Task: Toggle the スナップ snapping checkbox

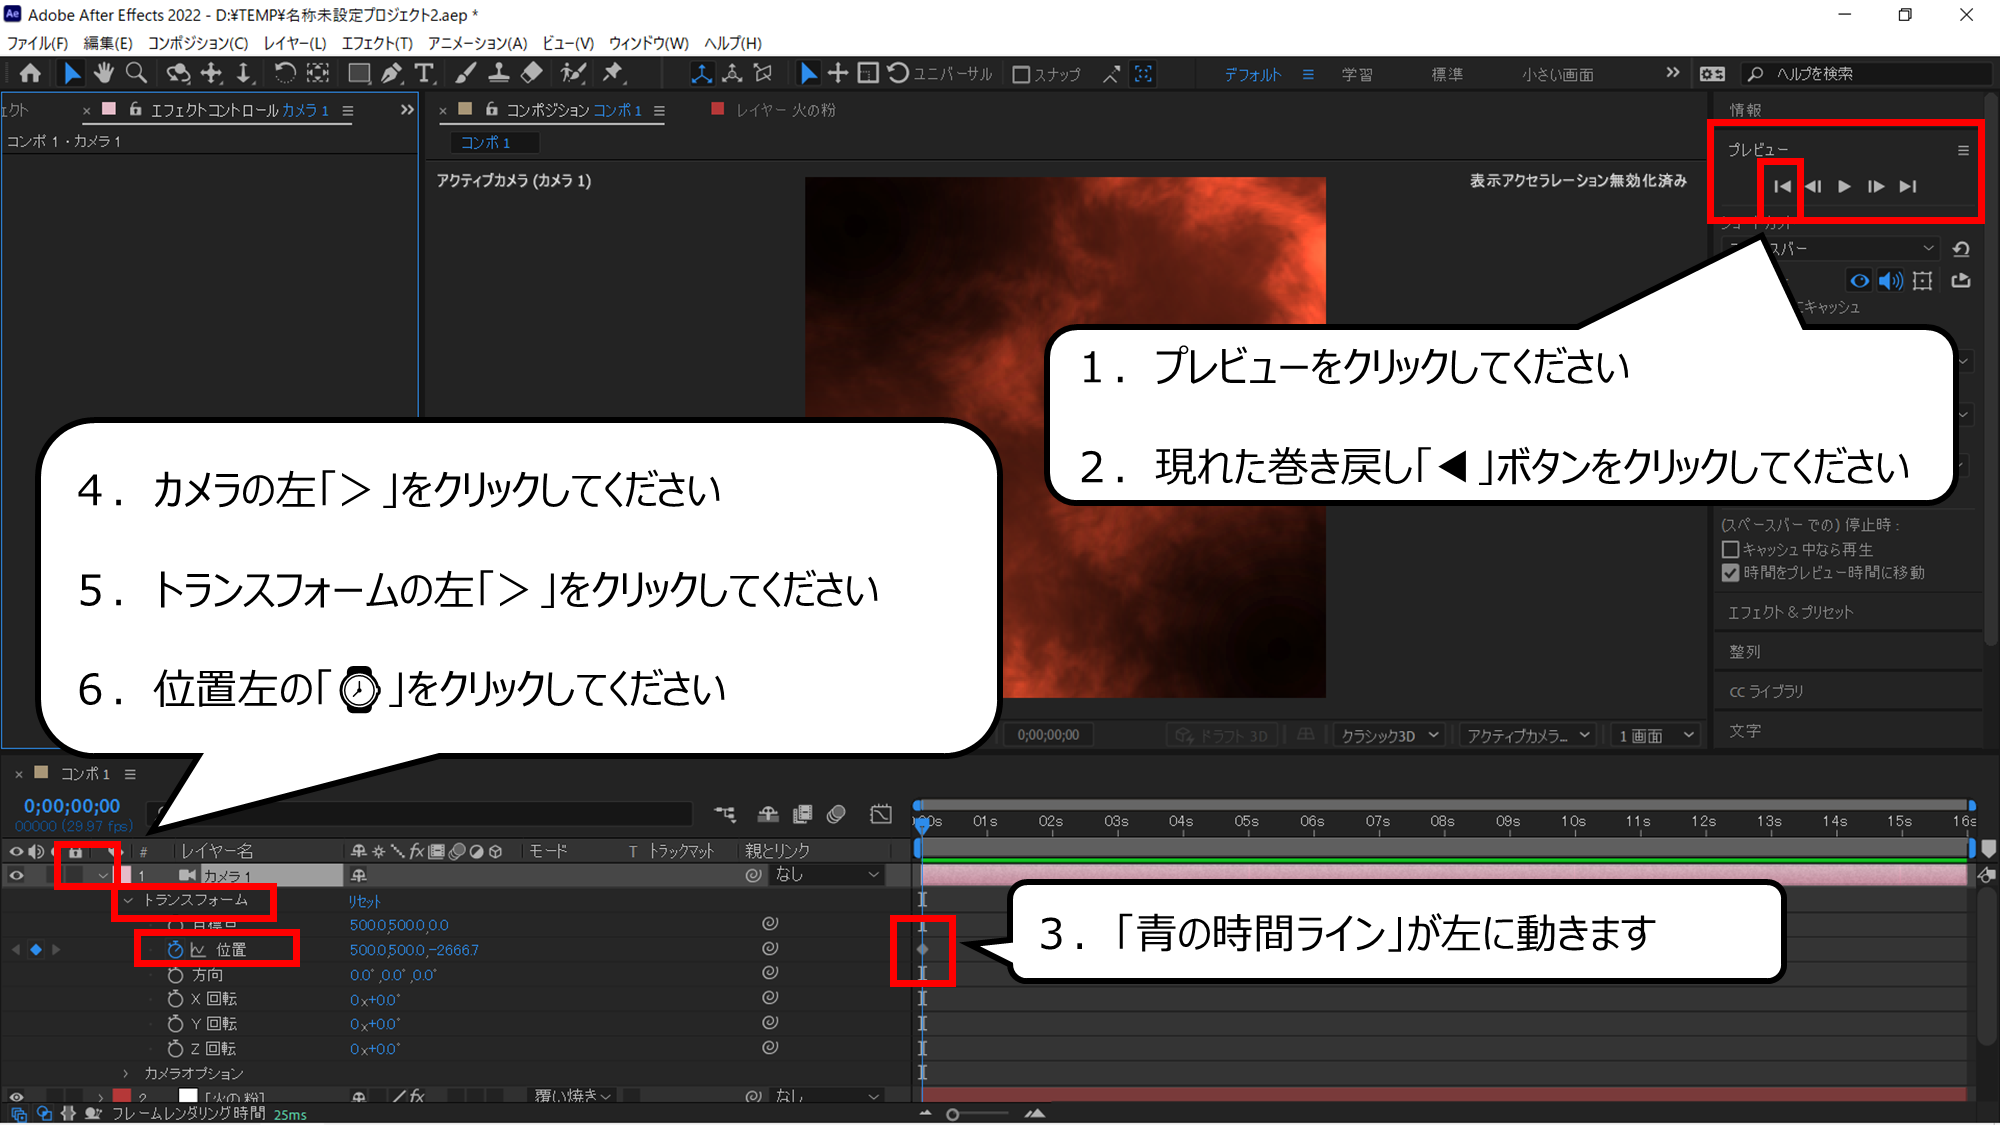Action: coord(1021,75)
